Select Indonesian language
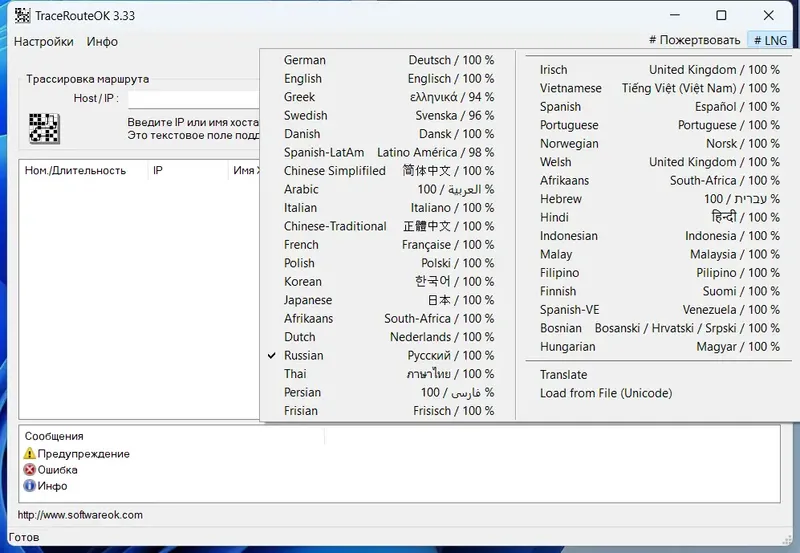 point(659,236)
